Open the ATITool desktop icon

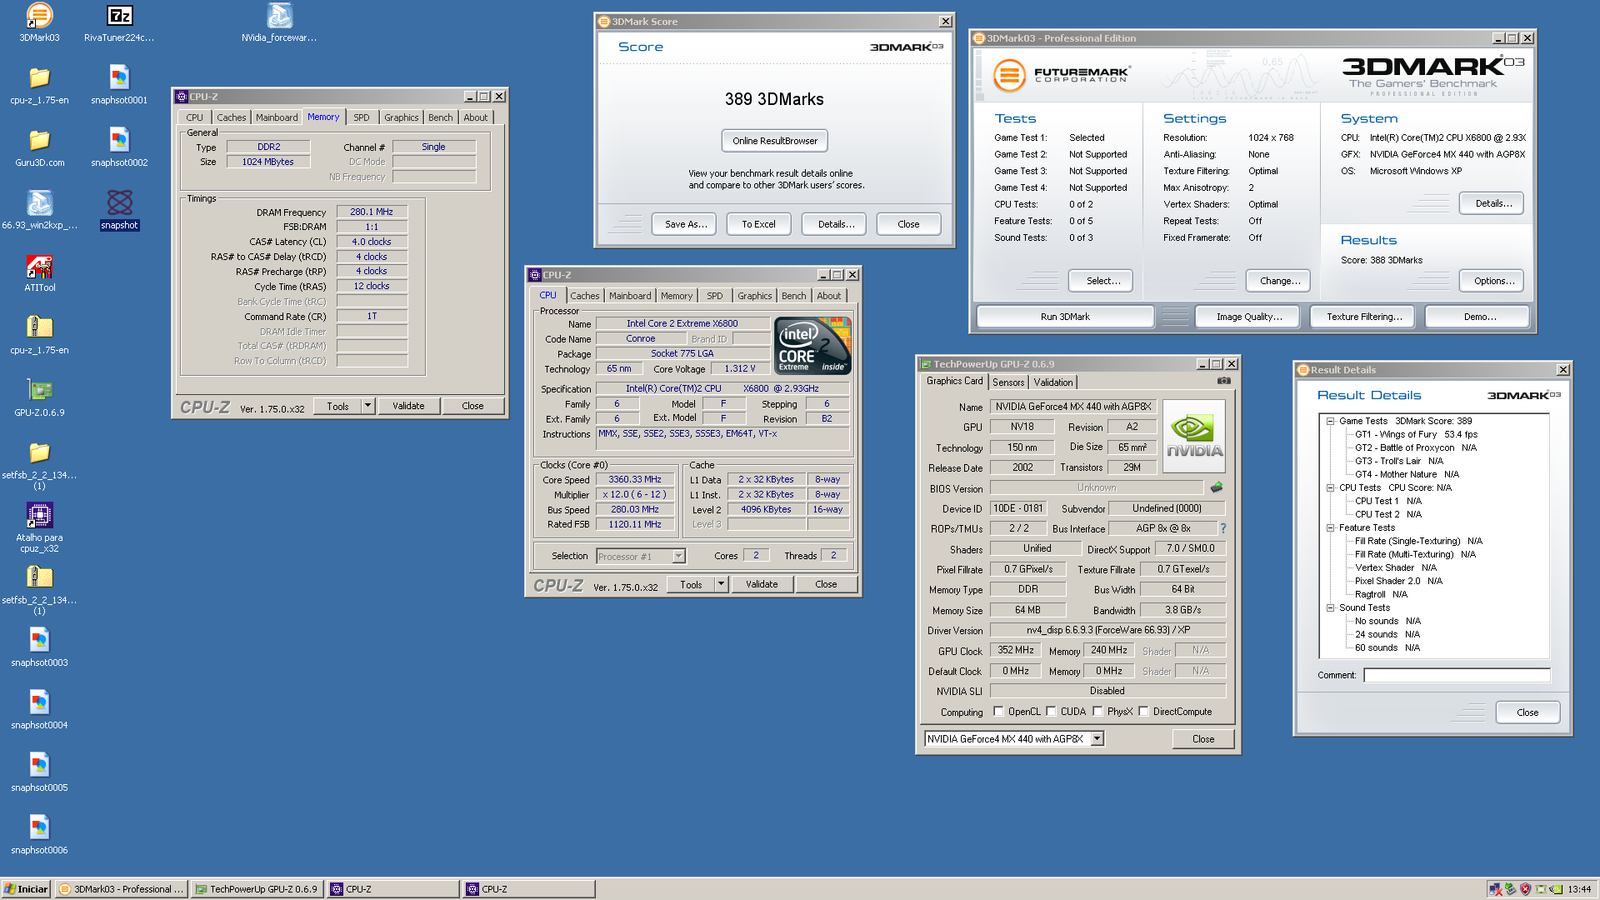click(39, 268)
